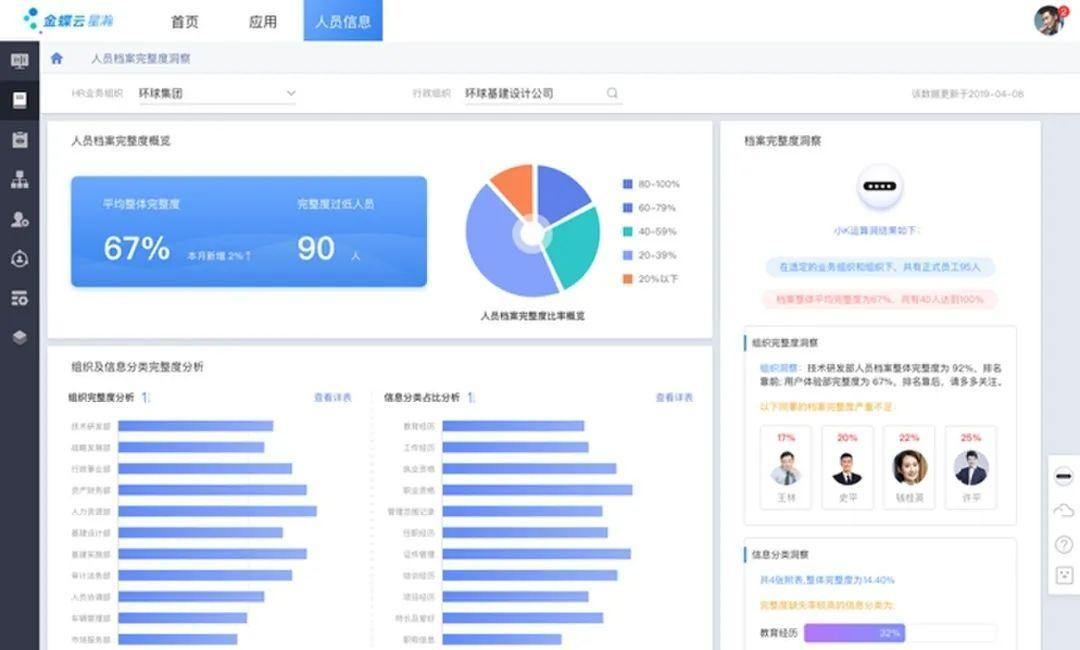Open the organization chart icon in sidebar
1080x650 pixels.
tap(19, 180)
